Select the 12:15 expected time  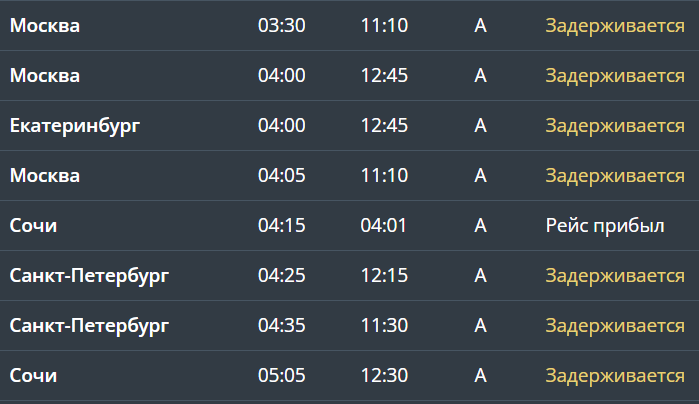click(384, 276)
